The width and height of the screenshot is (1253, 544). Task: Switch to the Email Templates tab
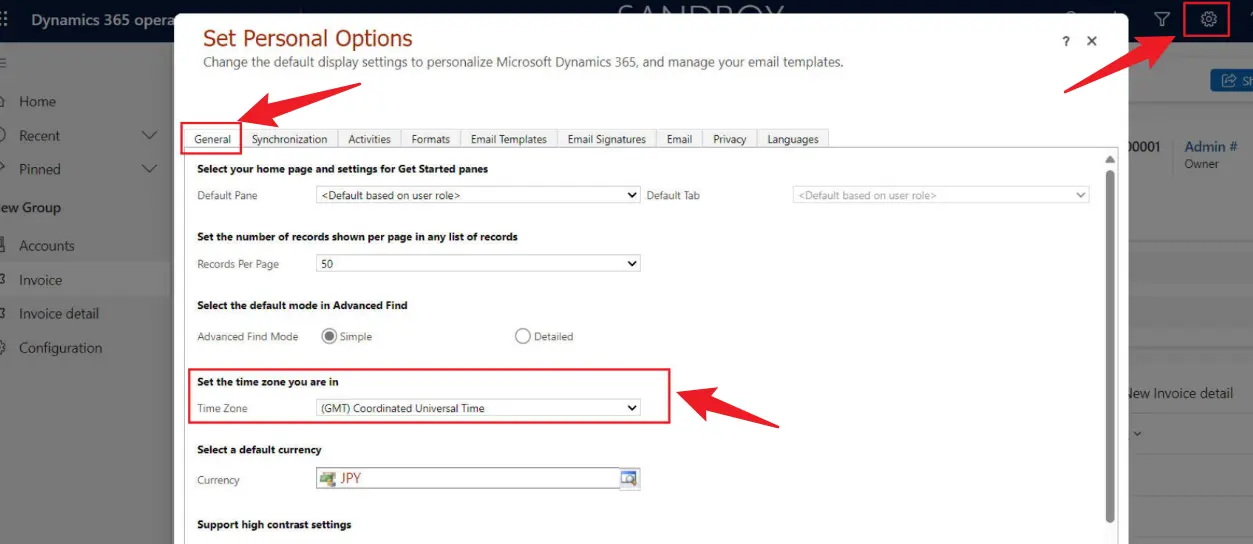pyautogui.click(x=508, y=139)
